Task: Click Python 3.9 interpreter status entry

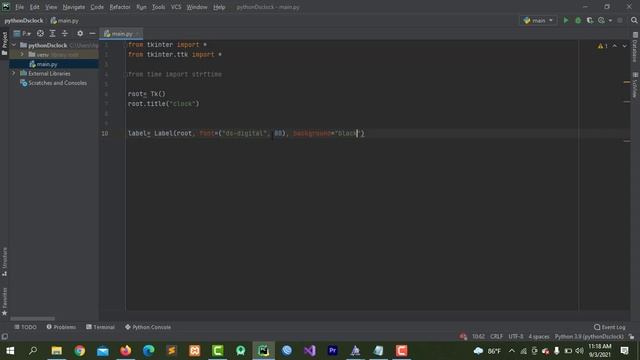Action: pos(589,337)
